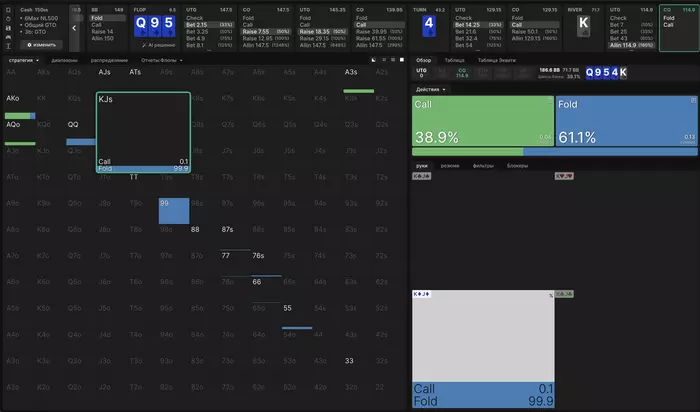This screenshot has height=412, width=700.
Task: Switch to распределение tab
Action: point(109,60)
